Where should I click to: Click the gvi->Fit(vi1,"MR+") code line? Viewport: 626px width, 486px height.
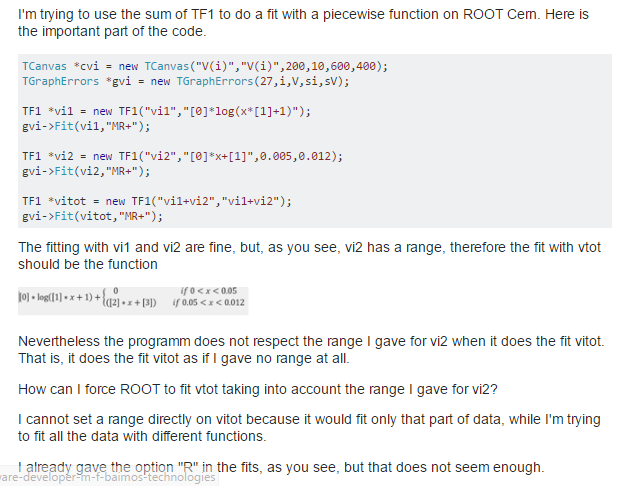click(86, 126)
